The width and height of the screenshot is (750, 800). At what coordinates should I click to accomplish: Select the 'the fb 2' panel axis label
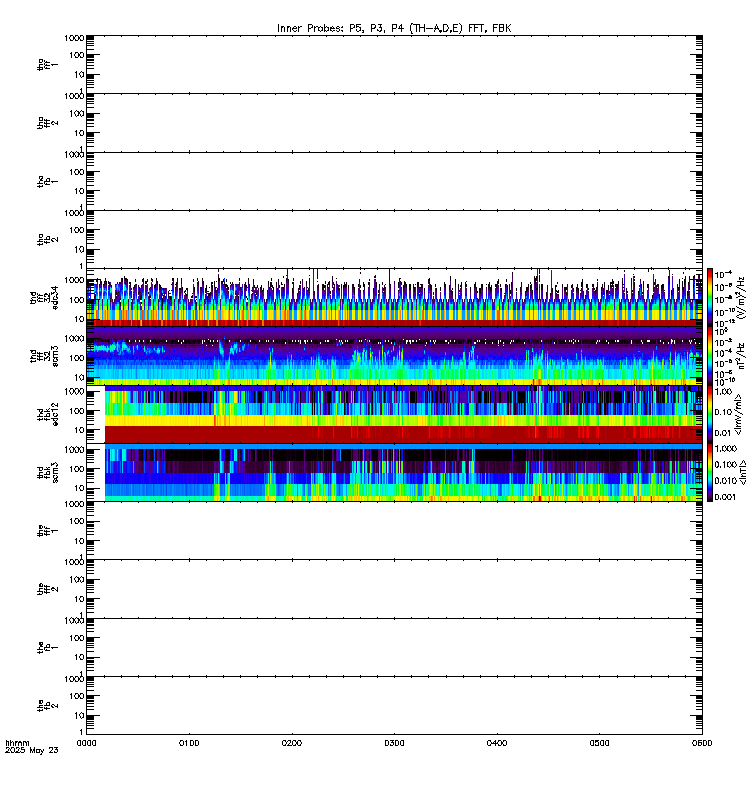pyautogui.click(x=47, y=706)
